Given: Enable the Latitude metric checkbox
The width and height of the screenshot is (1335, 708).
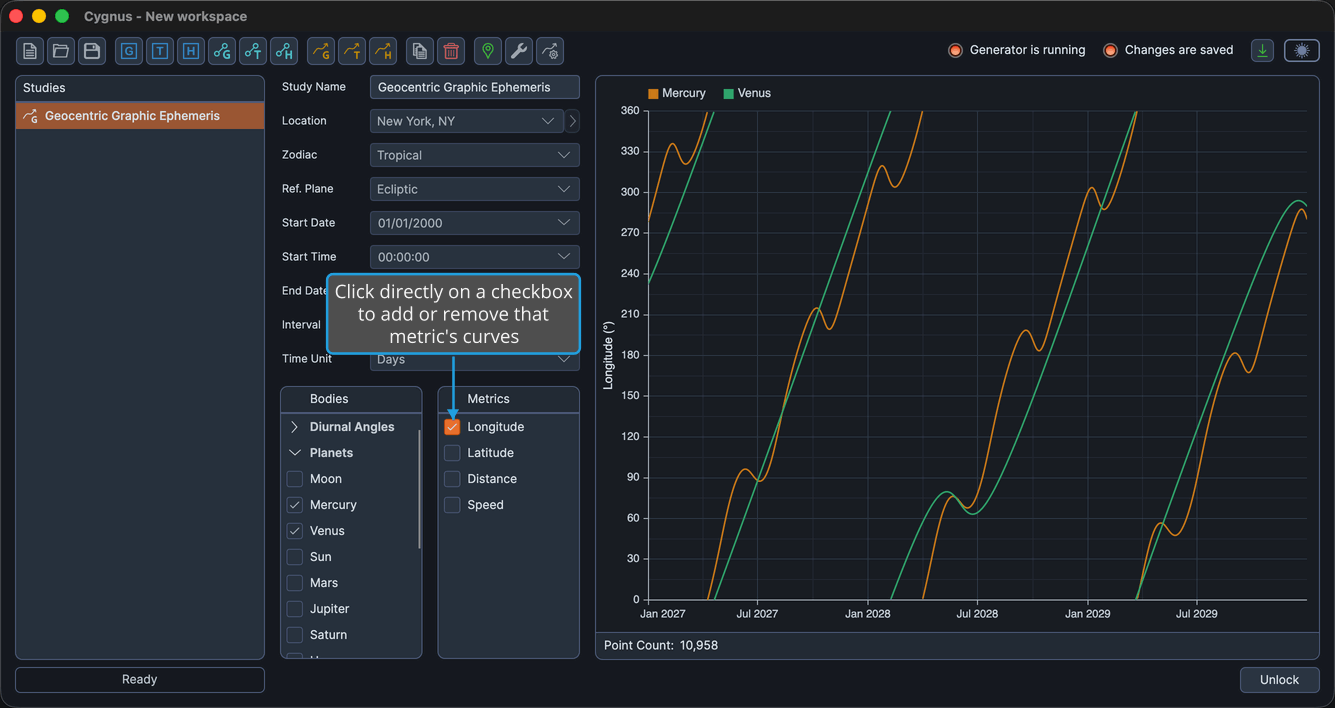Looking at the screenshot, I should click(x=452, y=453).
